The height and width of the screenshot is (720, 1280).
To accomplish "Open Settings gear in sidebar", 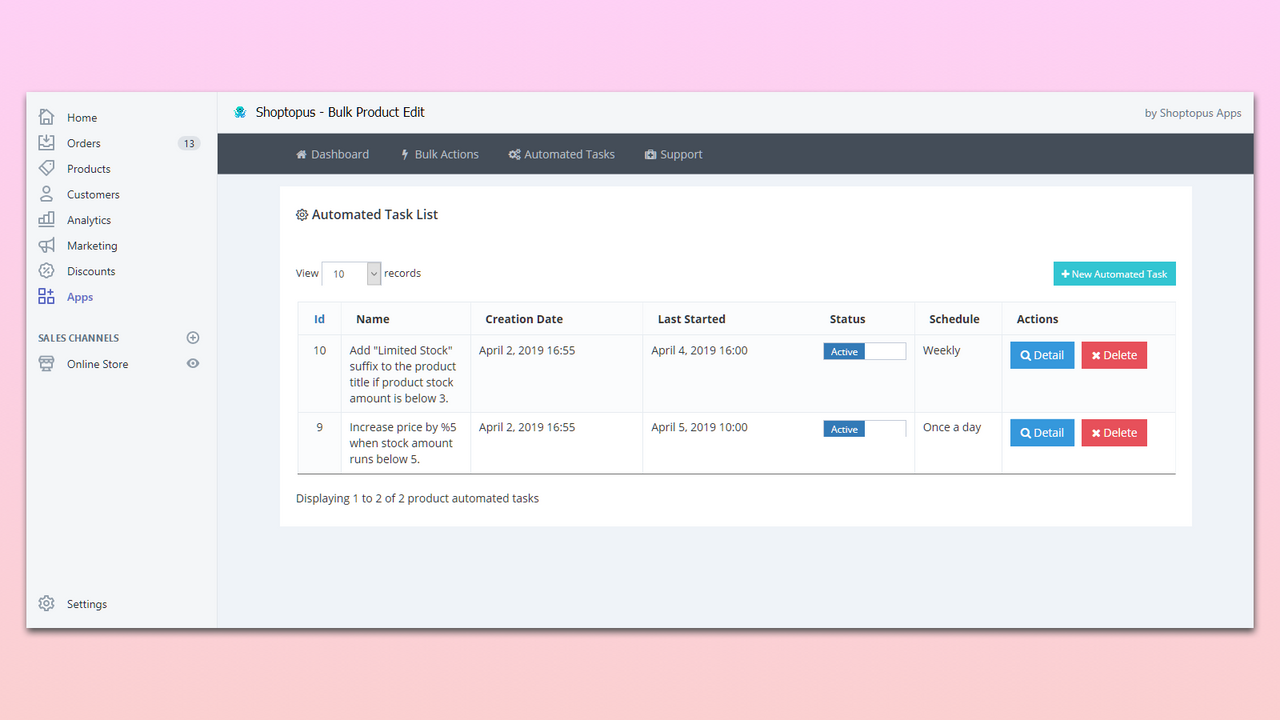I will point(46,603).
